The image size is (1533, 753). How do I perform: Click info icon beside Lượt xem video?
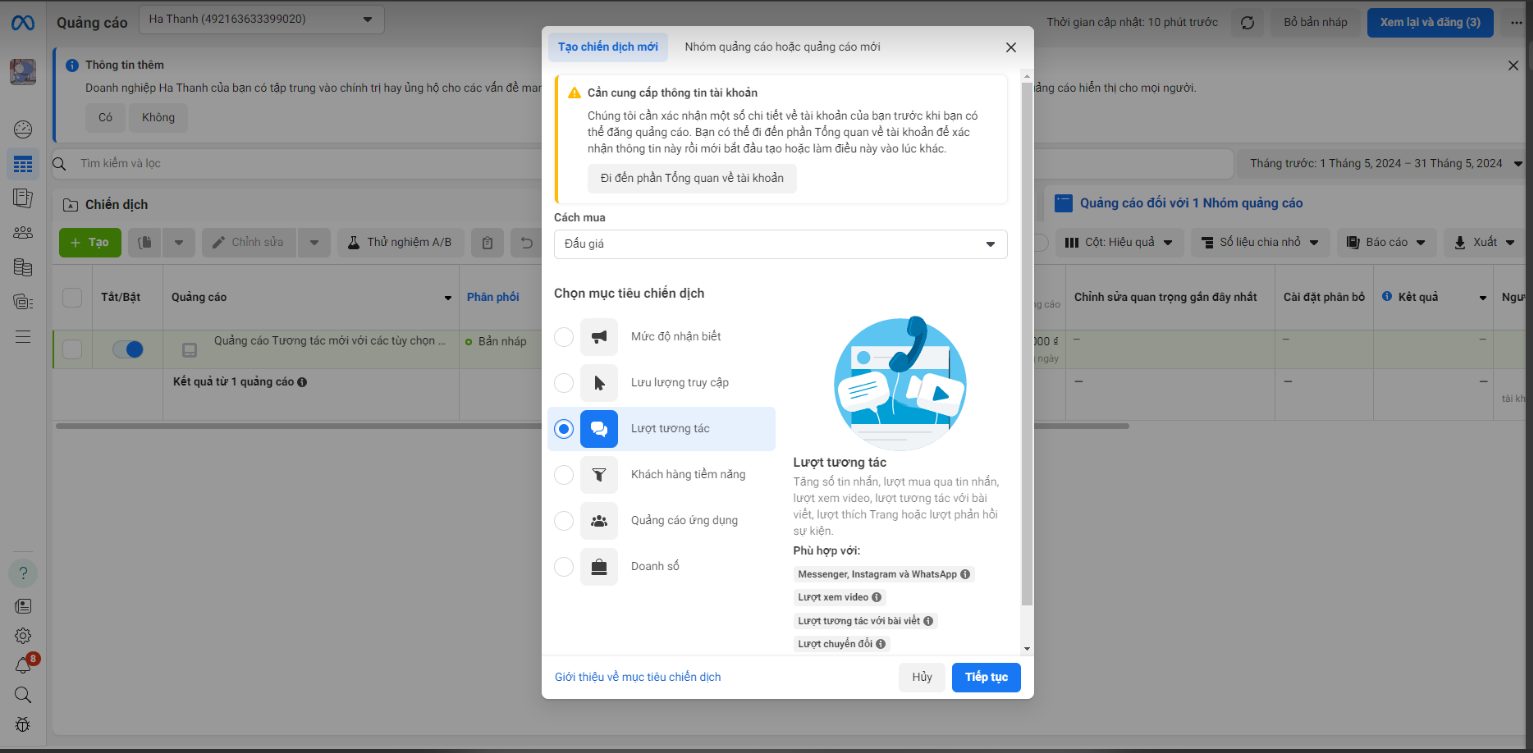tap(877, 597)
